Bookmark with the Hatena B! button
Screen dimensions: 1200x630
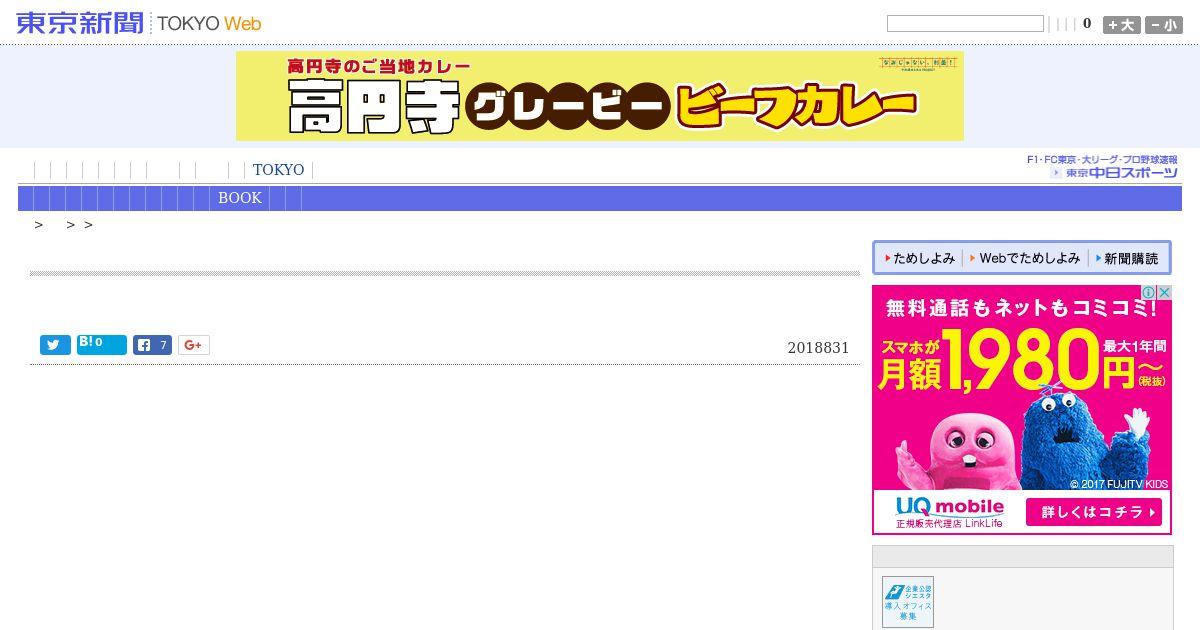pos(102,345)
